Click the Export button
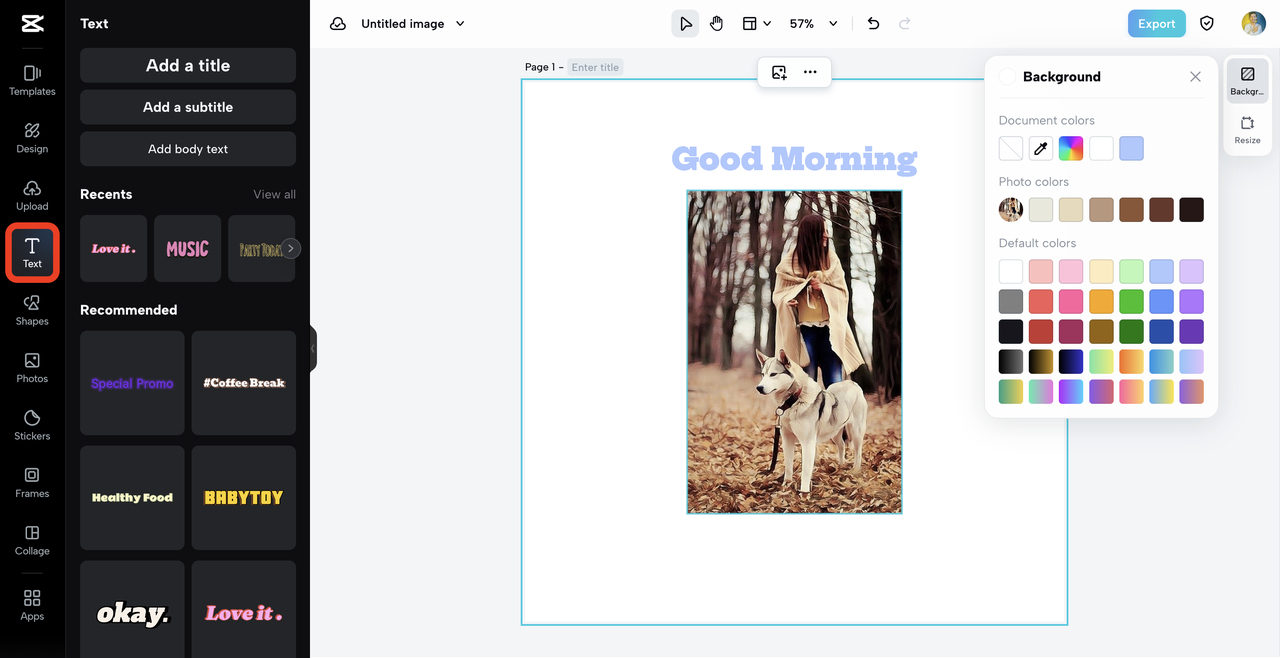Viewport: 1280px width, 658px height. [x=1157, y=24]
